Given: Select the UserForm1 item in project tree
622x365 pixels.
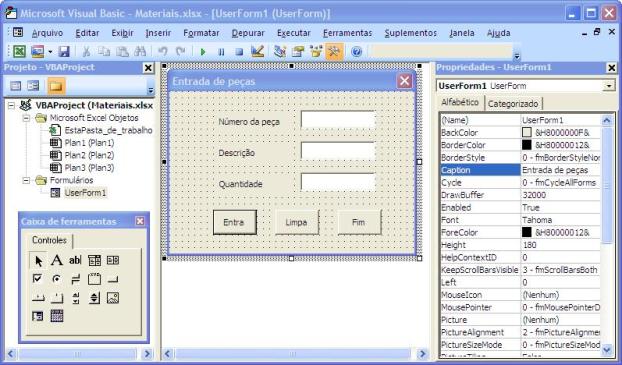Looking at the screenshot, I should click(85, 193).
